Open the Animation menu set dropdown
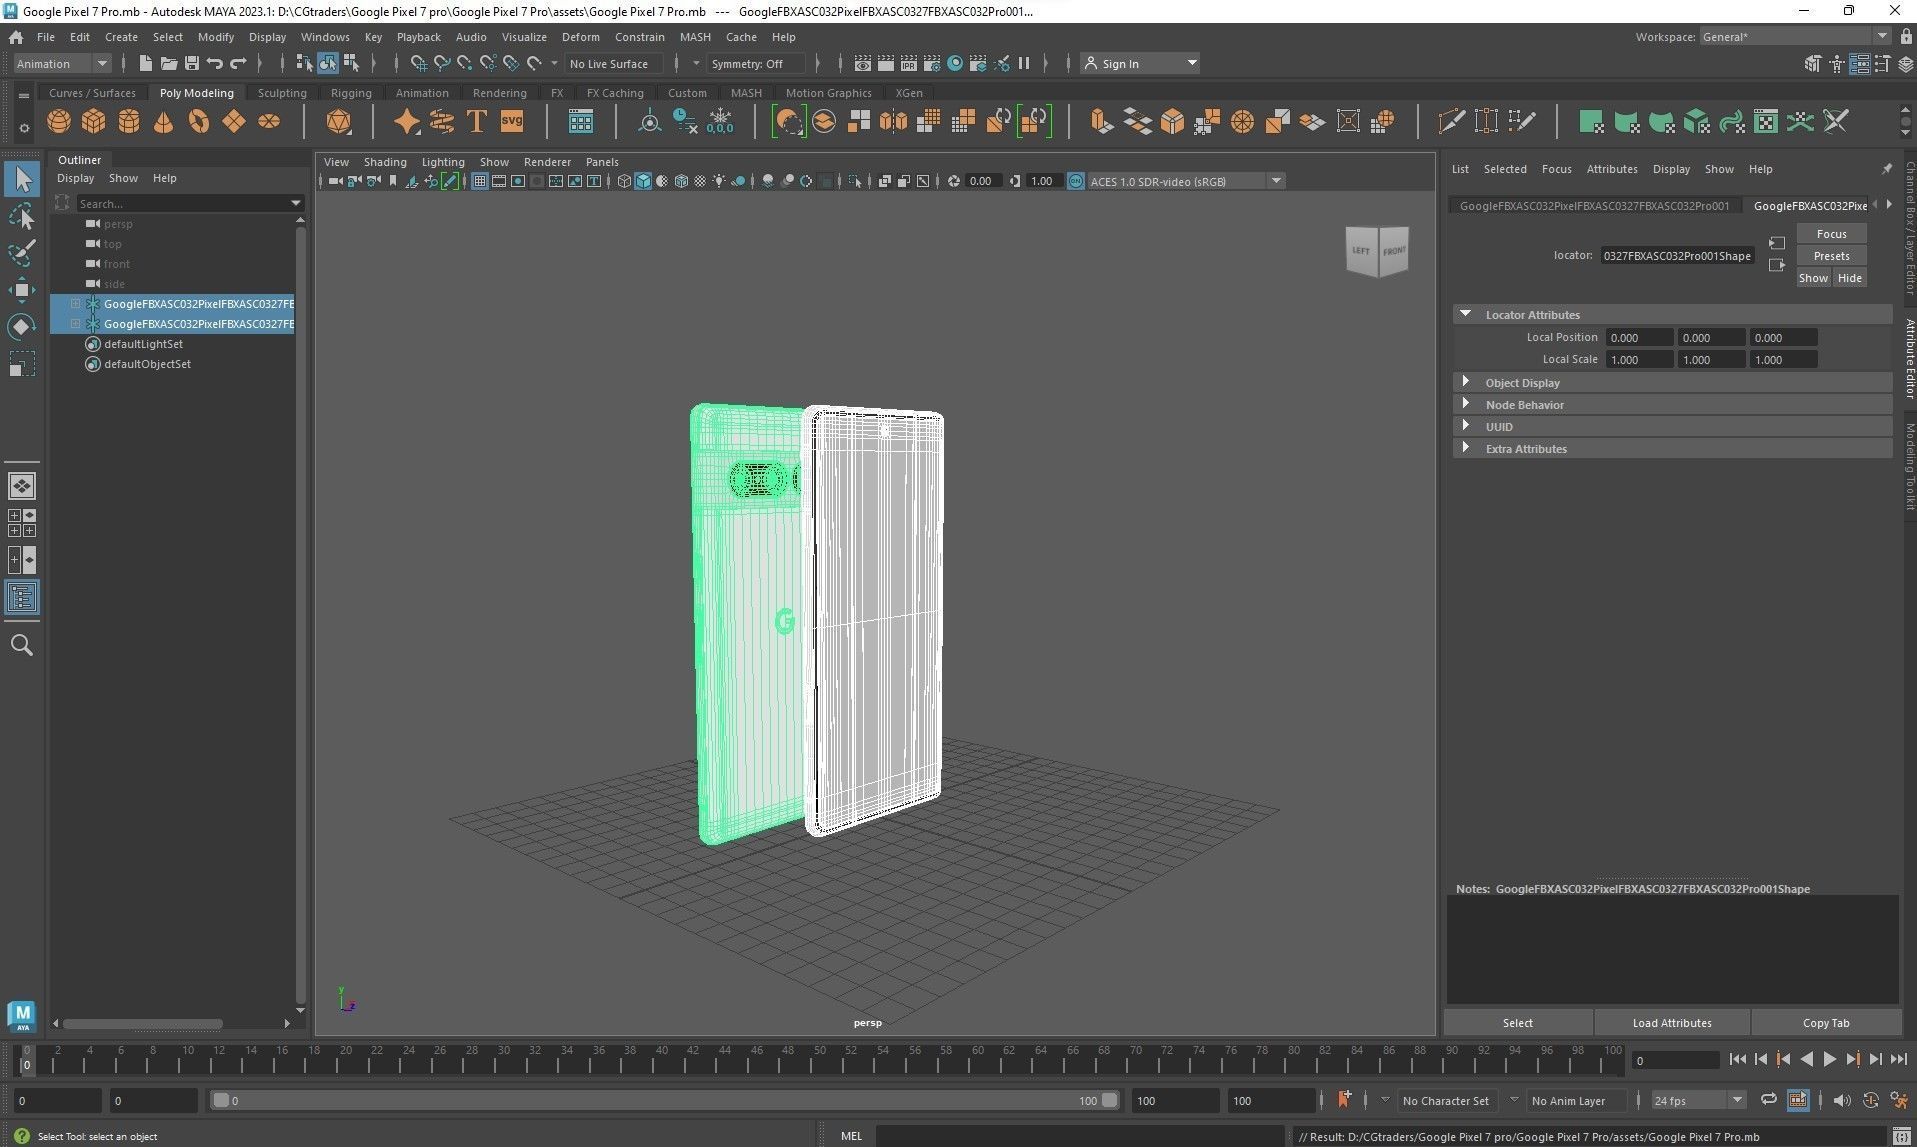 [62, 64]
